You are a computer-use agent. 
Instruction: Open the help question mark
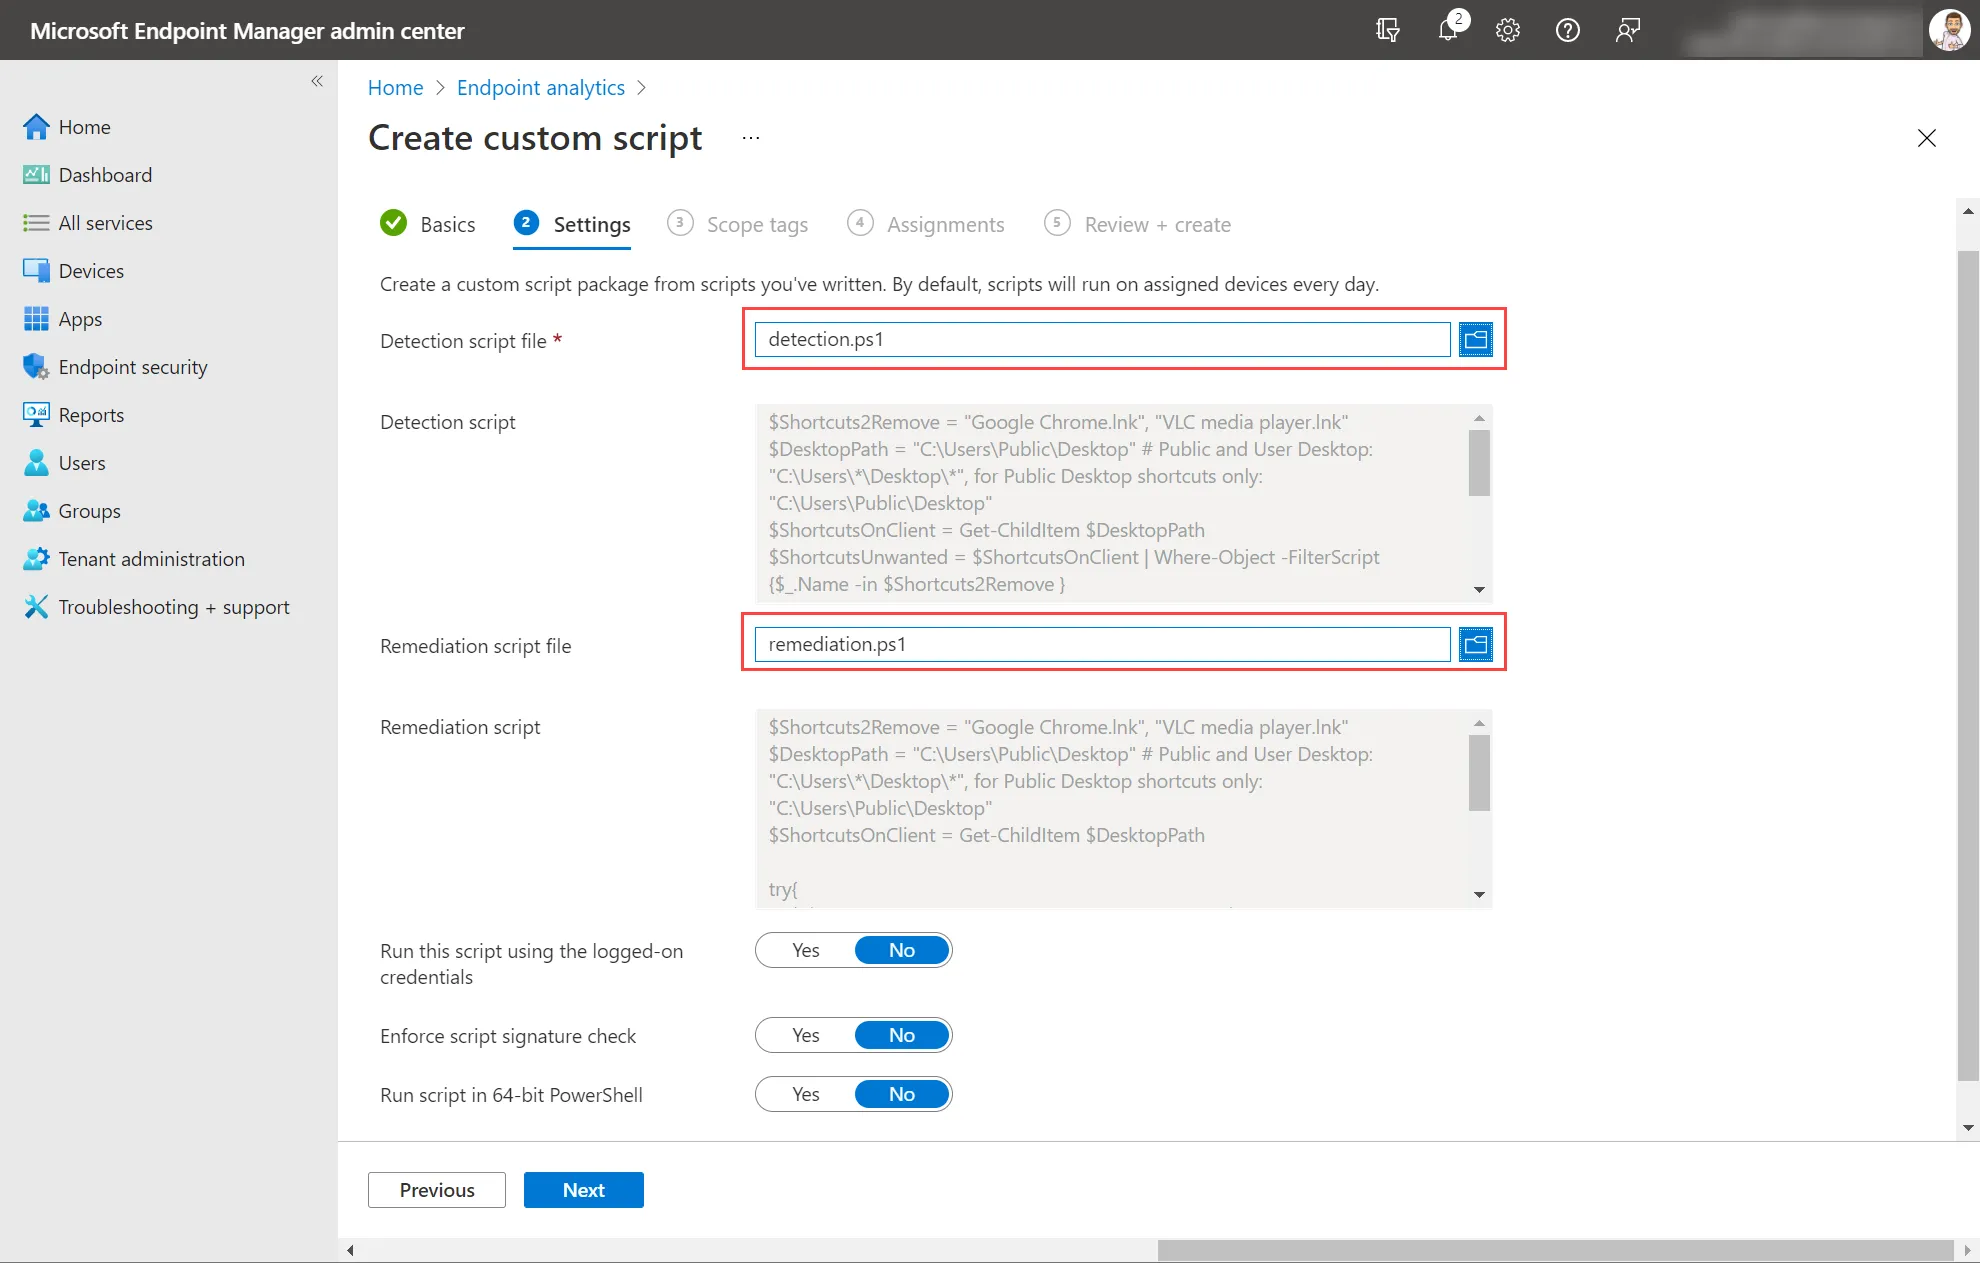click(x=1568, y=30)
